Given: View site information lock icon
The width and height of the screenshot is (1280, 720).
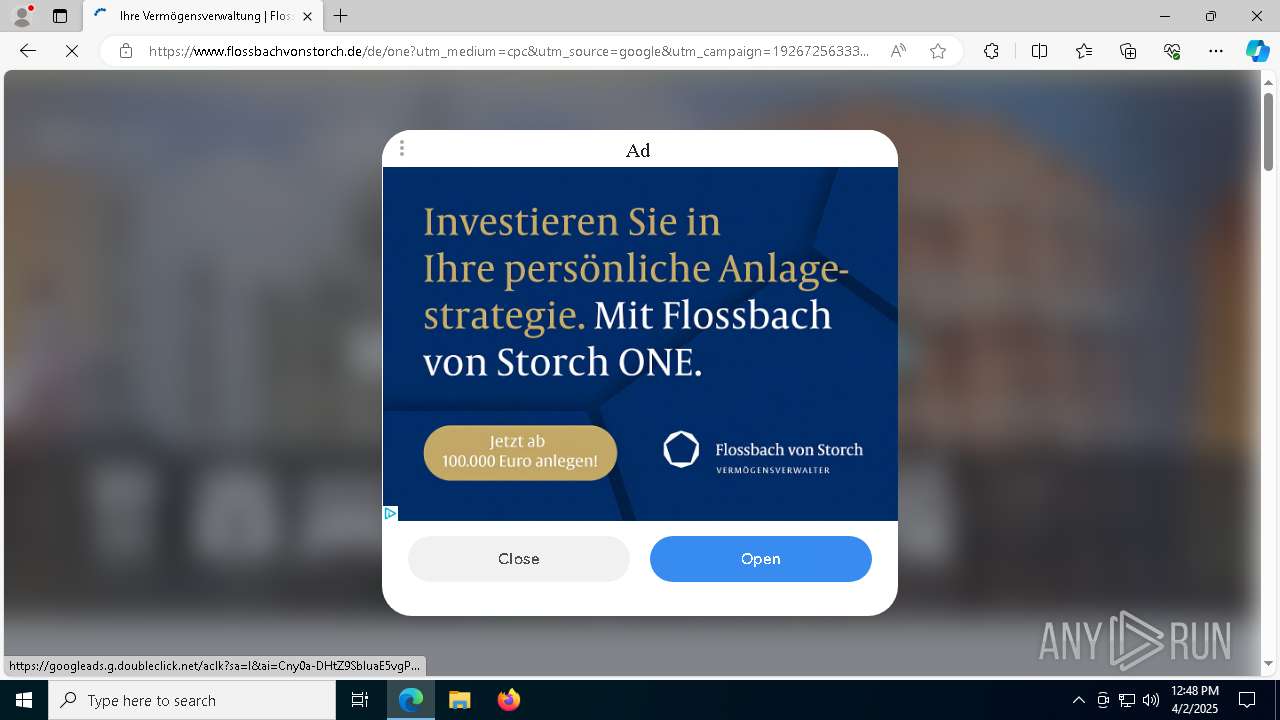Looking at the screenshot, I should (125, 51).
